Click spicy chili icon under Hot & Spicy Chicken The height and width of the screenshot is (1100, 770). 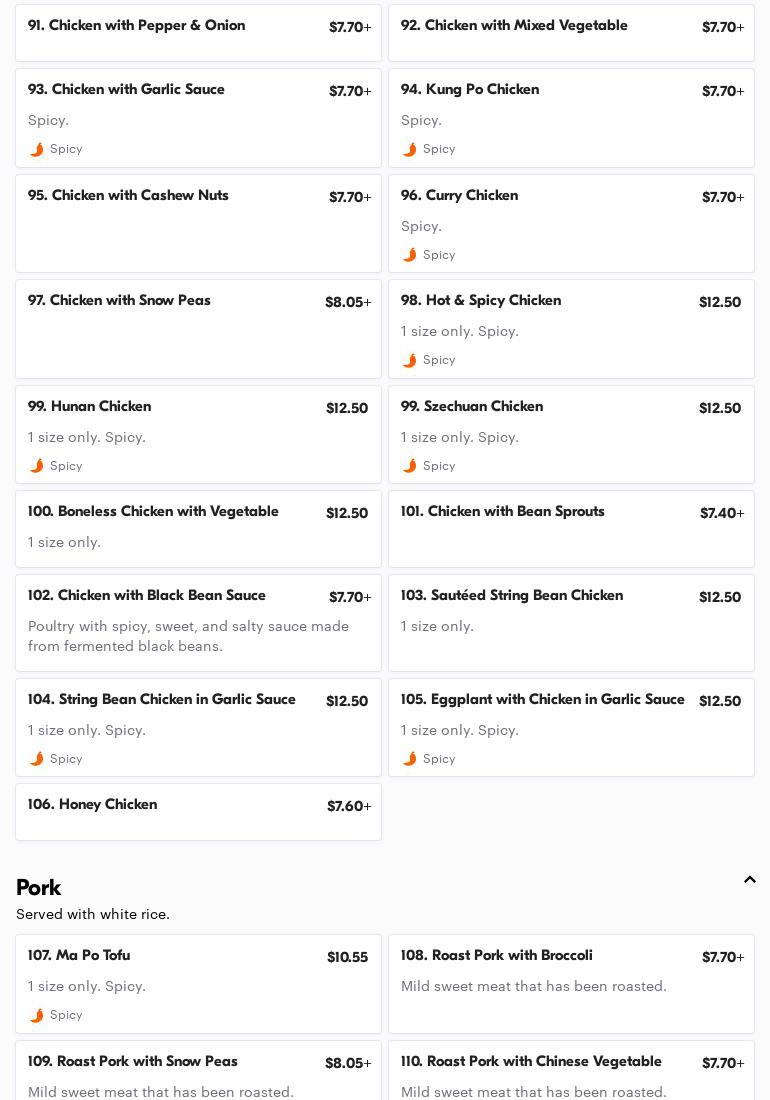point(409,360)
